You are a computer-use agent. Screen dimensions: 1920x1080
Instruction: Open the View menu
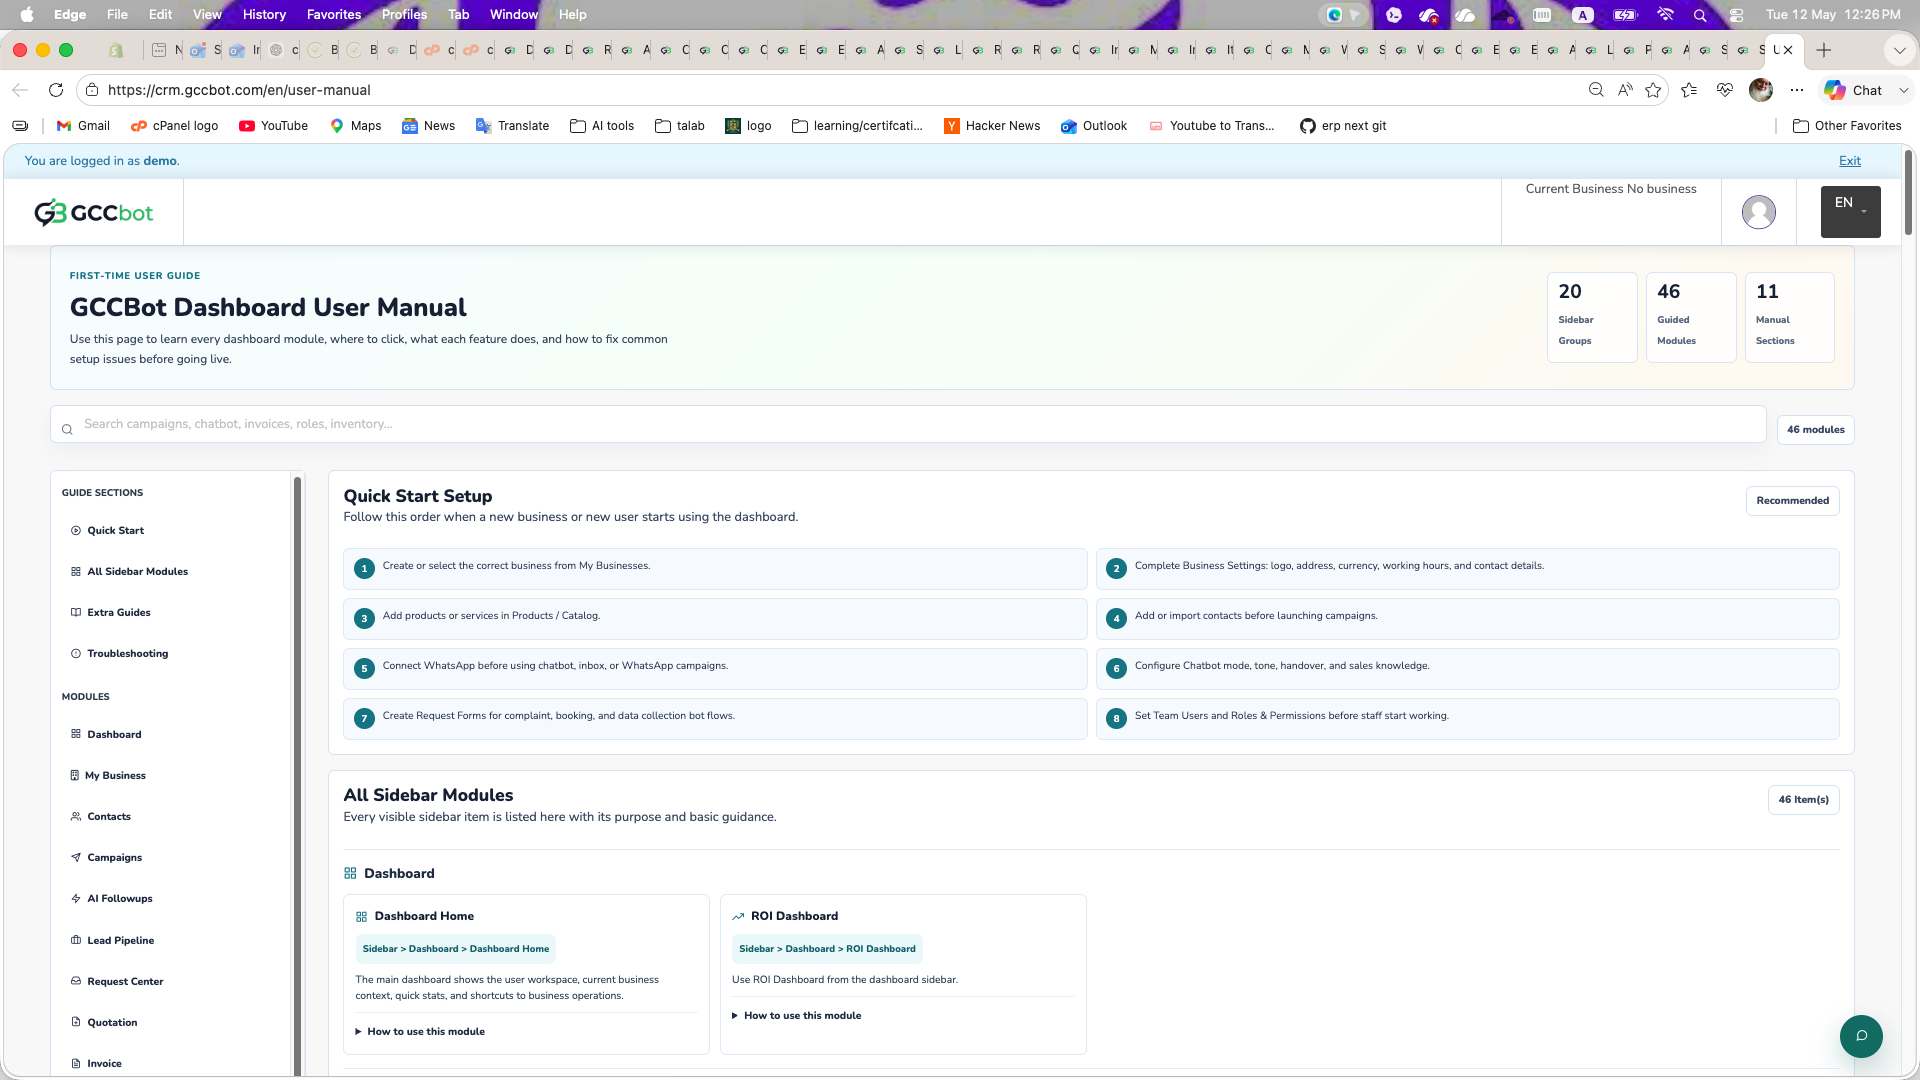coord(207,14)
